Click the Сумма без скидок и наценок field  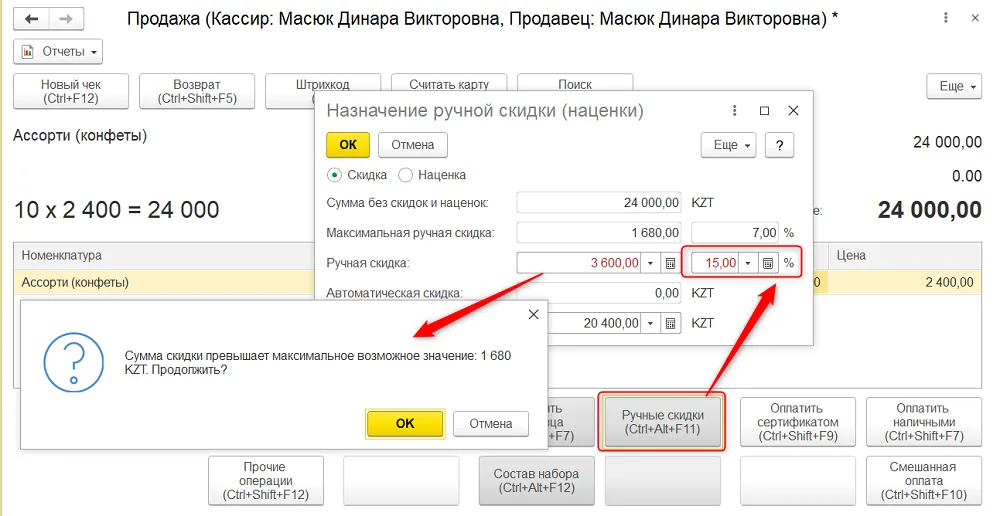point(599,203)
